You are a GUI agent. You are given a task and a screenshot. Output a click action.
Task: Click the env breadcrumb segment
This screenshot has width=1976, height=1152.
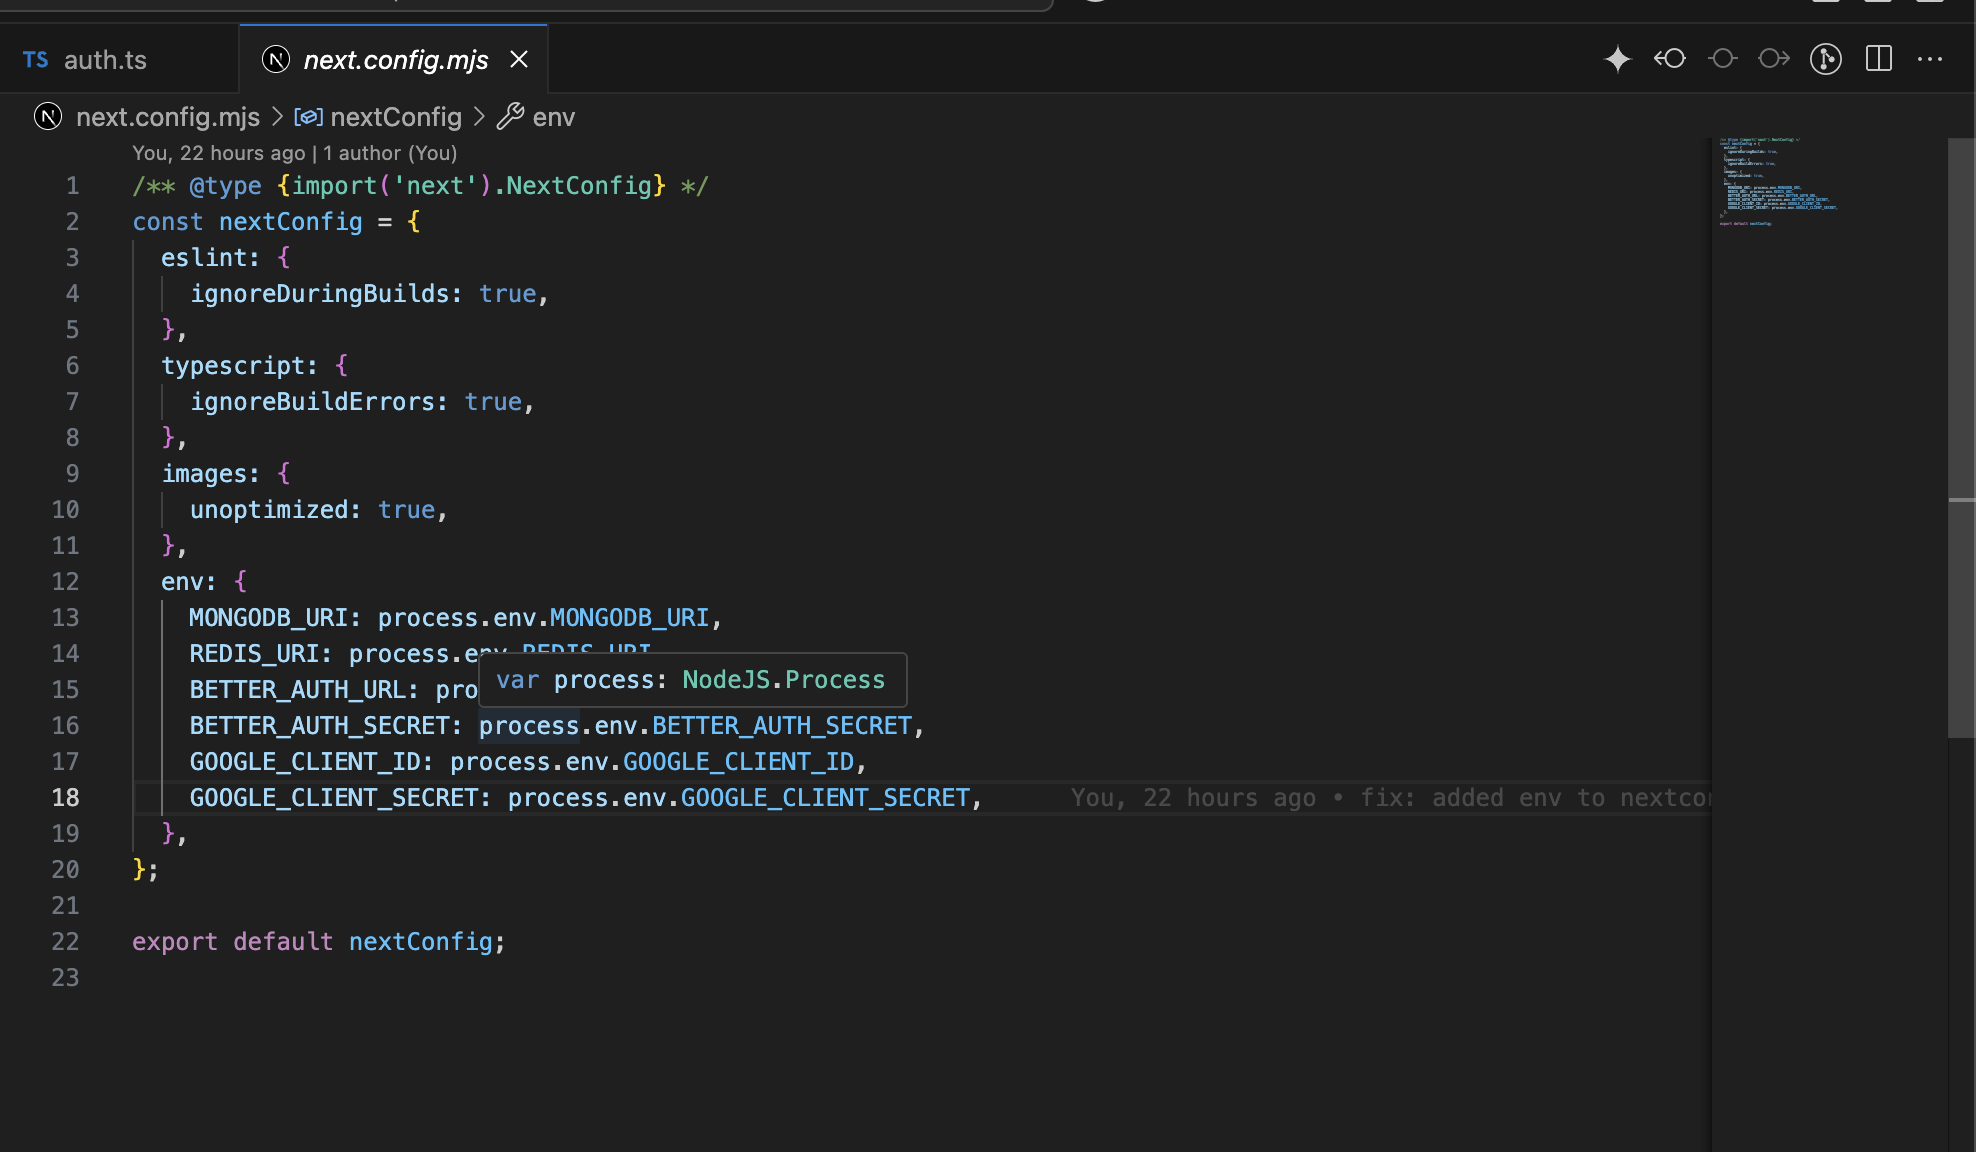tap(554, 117)
